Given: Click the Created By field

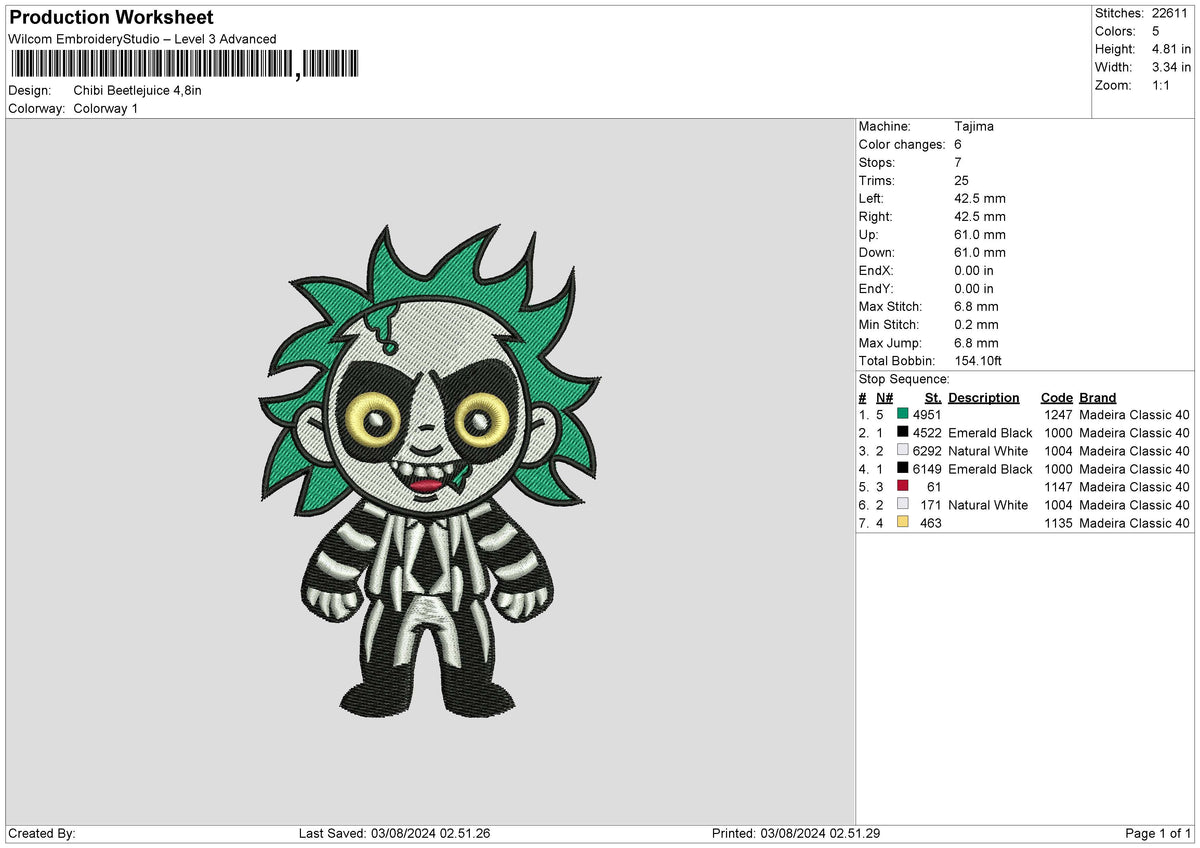Looking at the screenshot, I should tap(40, 832).
